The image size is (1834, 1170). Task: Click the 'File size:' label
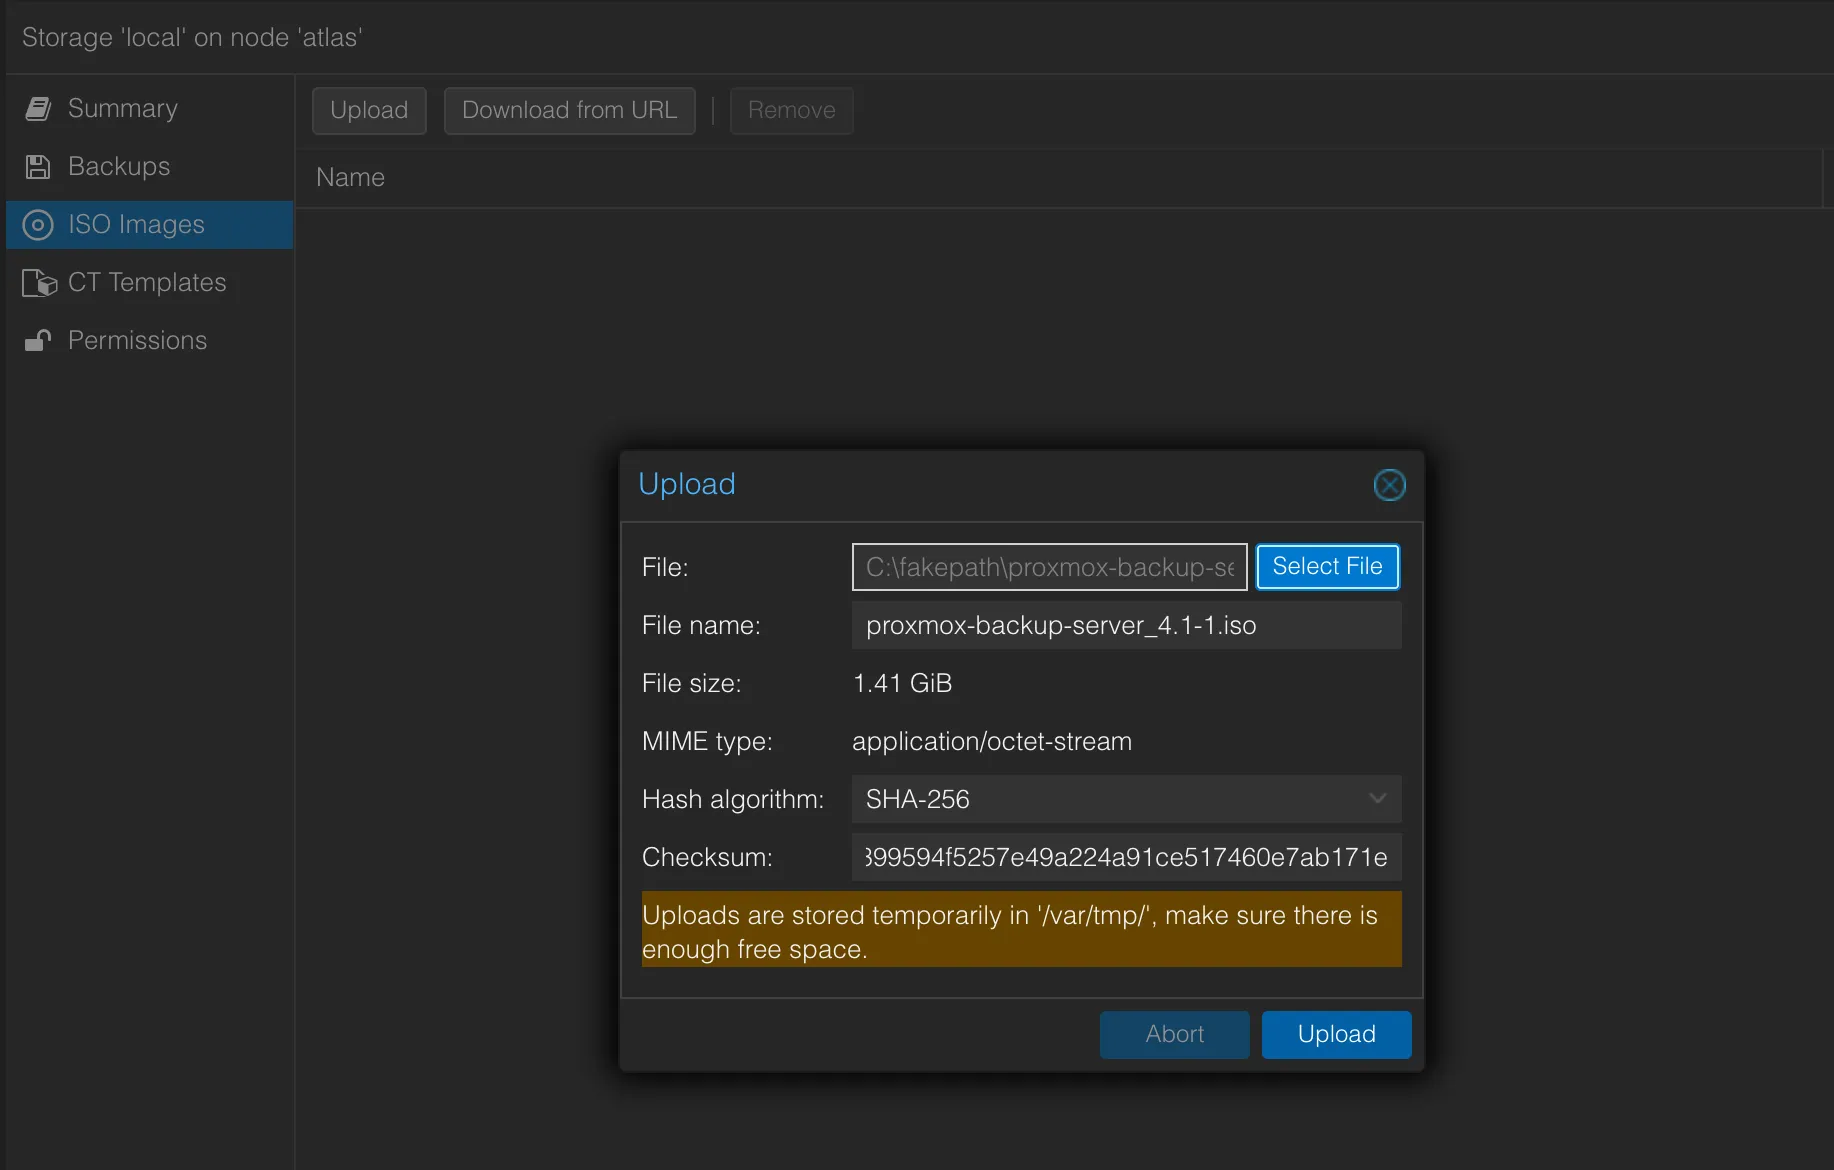coord(691,683)
